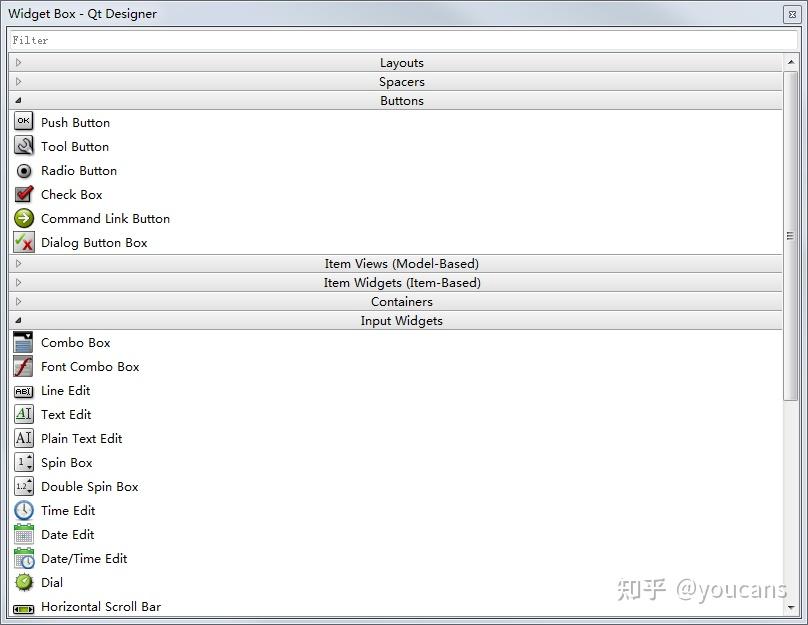Click the Item Views (Model-Based) header
Viewport: 808px width, 625px height.
click(x=395, y=263)
